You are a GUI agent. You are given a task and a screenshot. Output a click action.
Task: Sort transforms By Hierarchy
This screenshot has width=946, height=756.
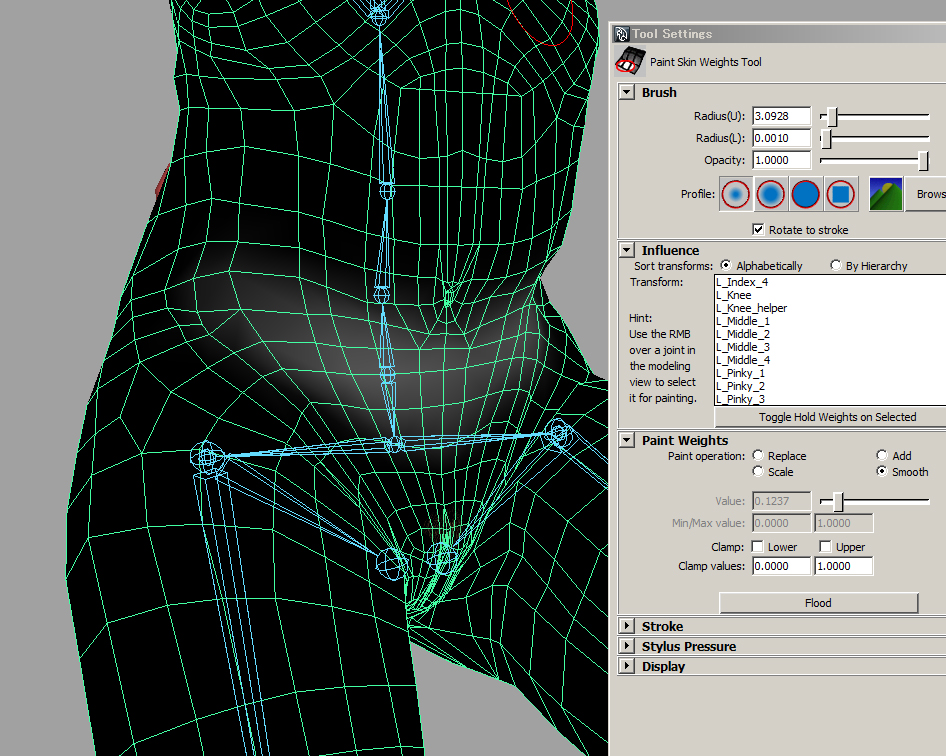837,266
